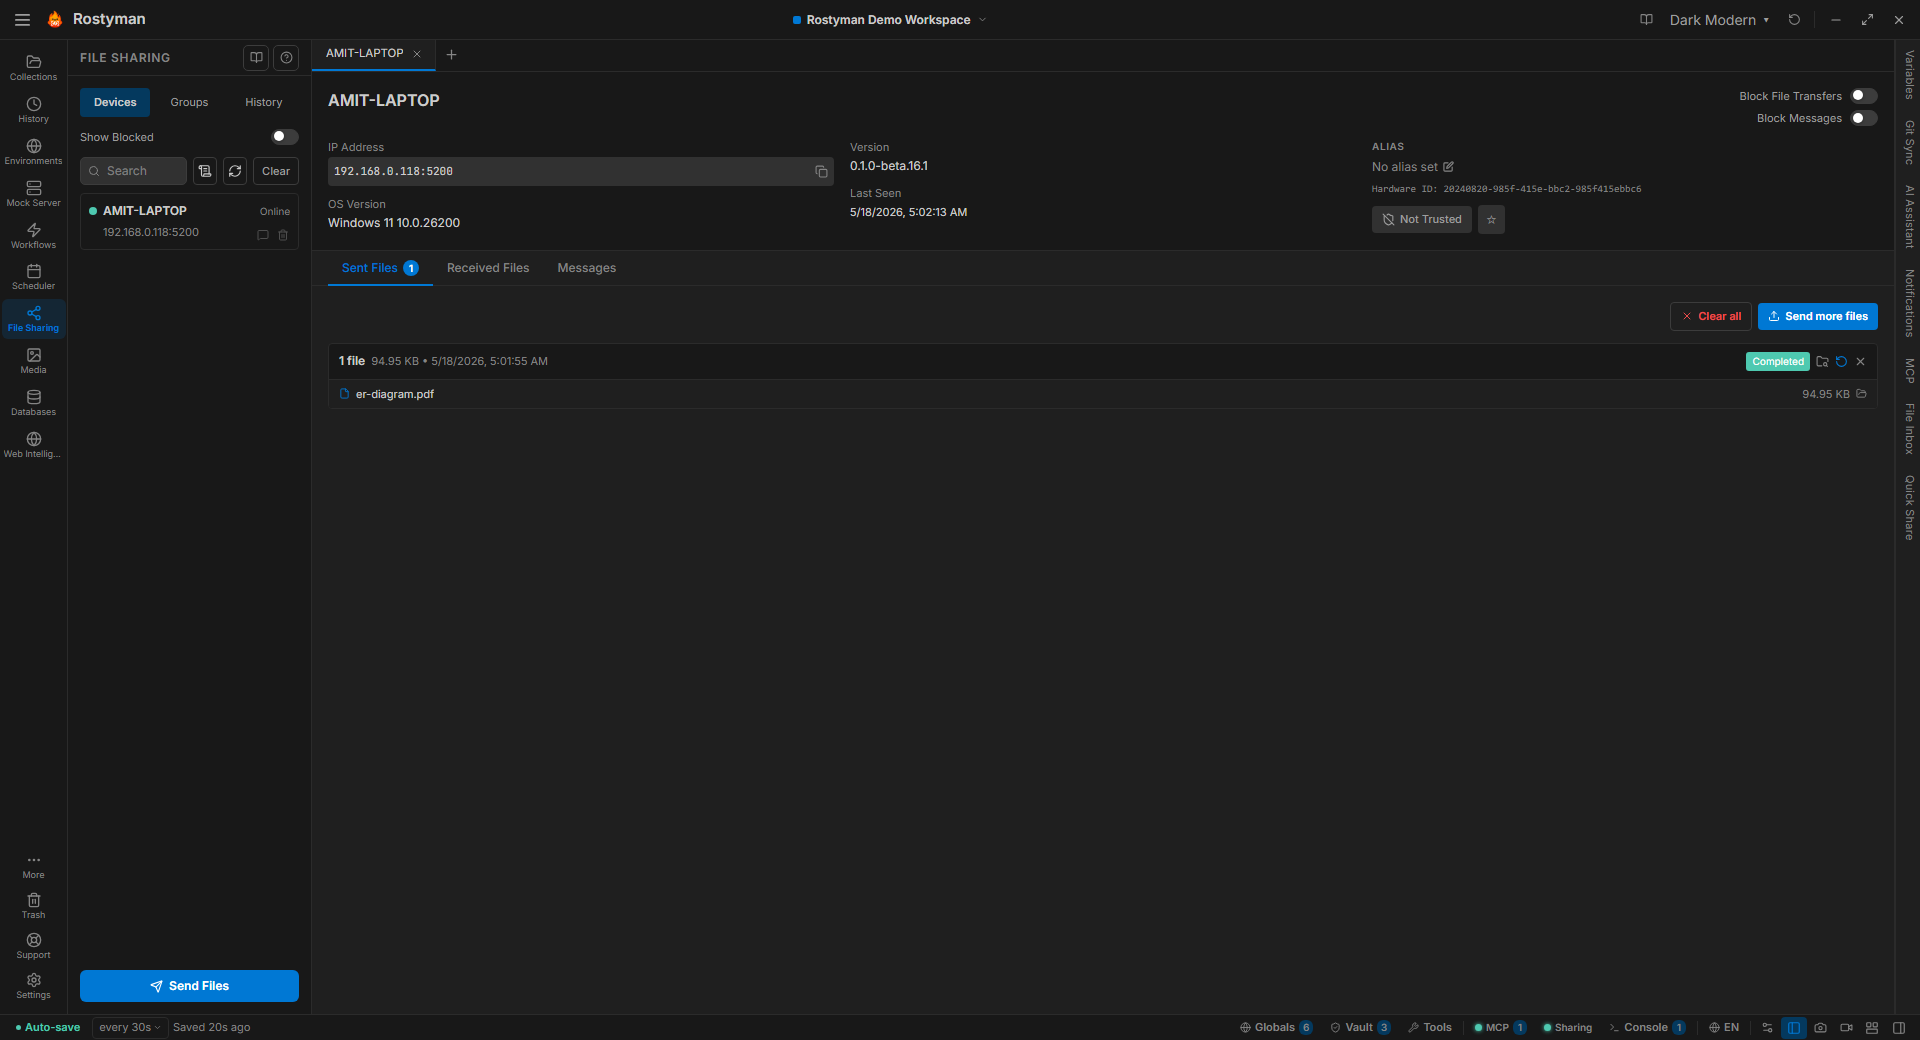Click Send more files button
This screenshot has height=1040, width=1920.
1818,316
